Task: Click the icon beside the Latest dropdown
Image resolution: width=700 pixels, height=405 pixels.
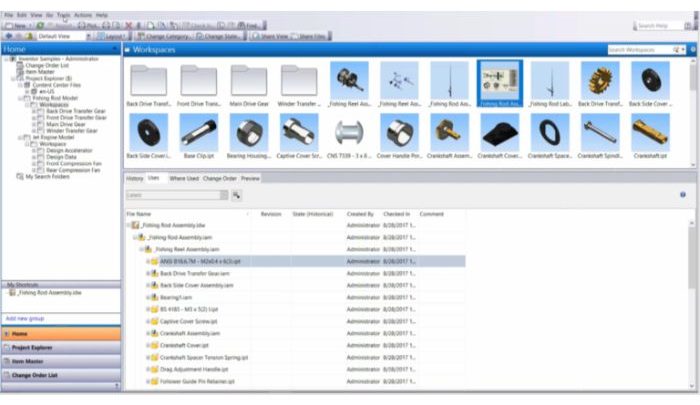Action: pyautogui.click(x=237, y=195)
